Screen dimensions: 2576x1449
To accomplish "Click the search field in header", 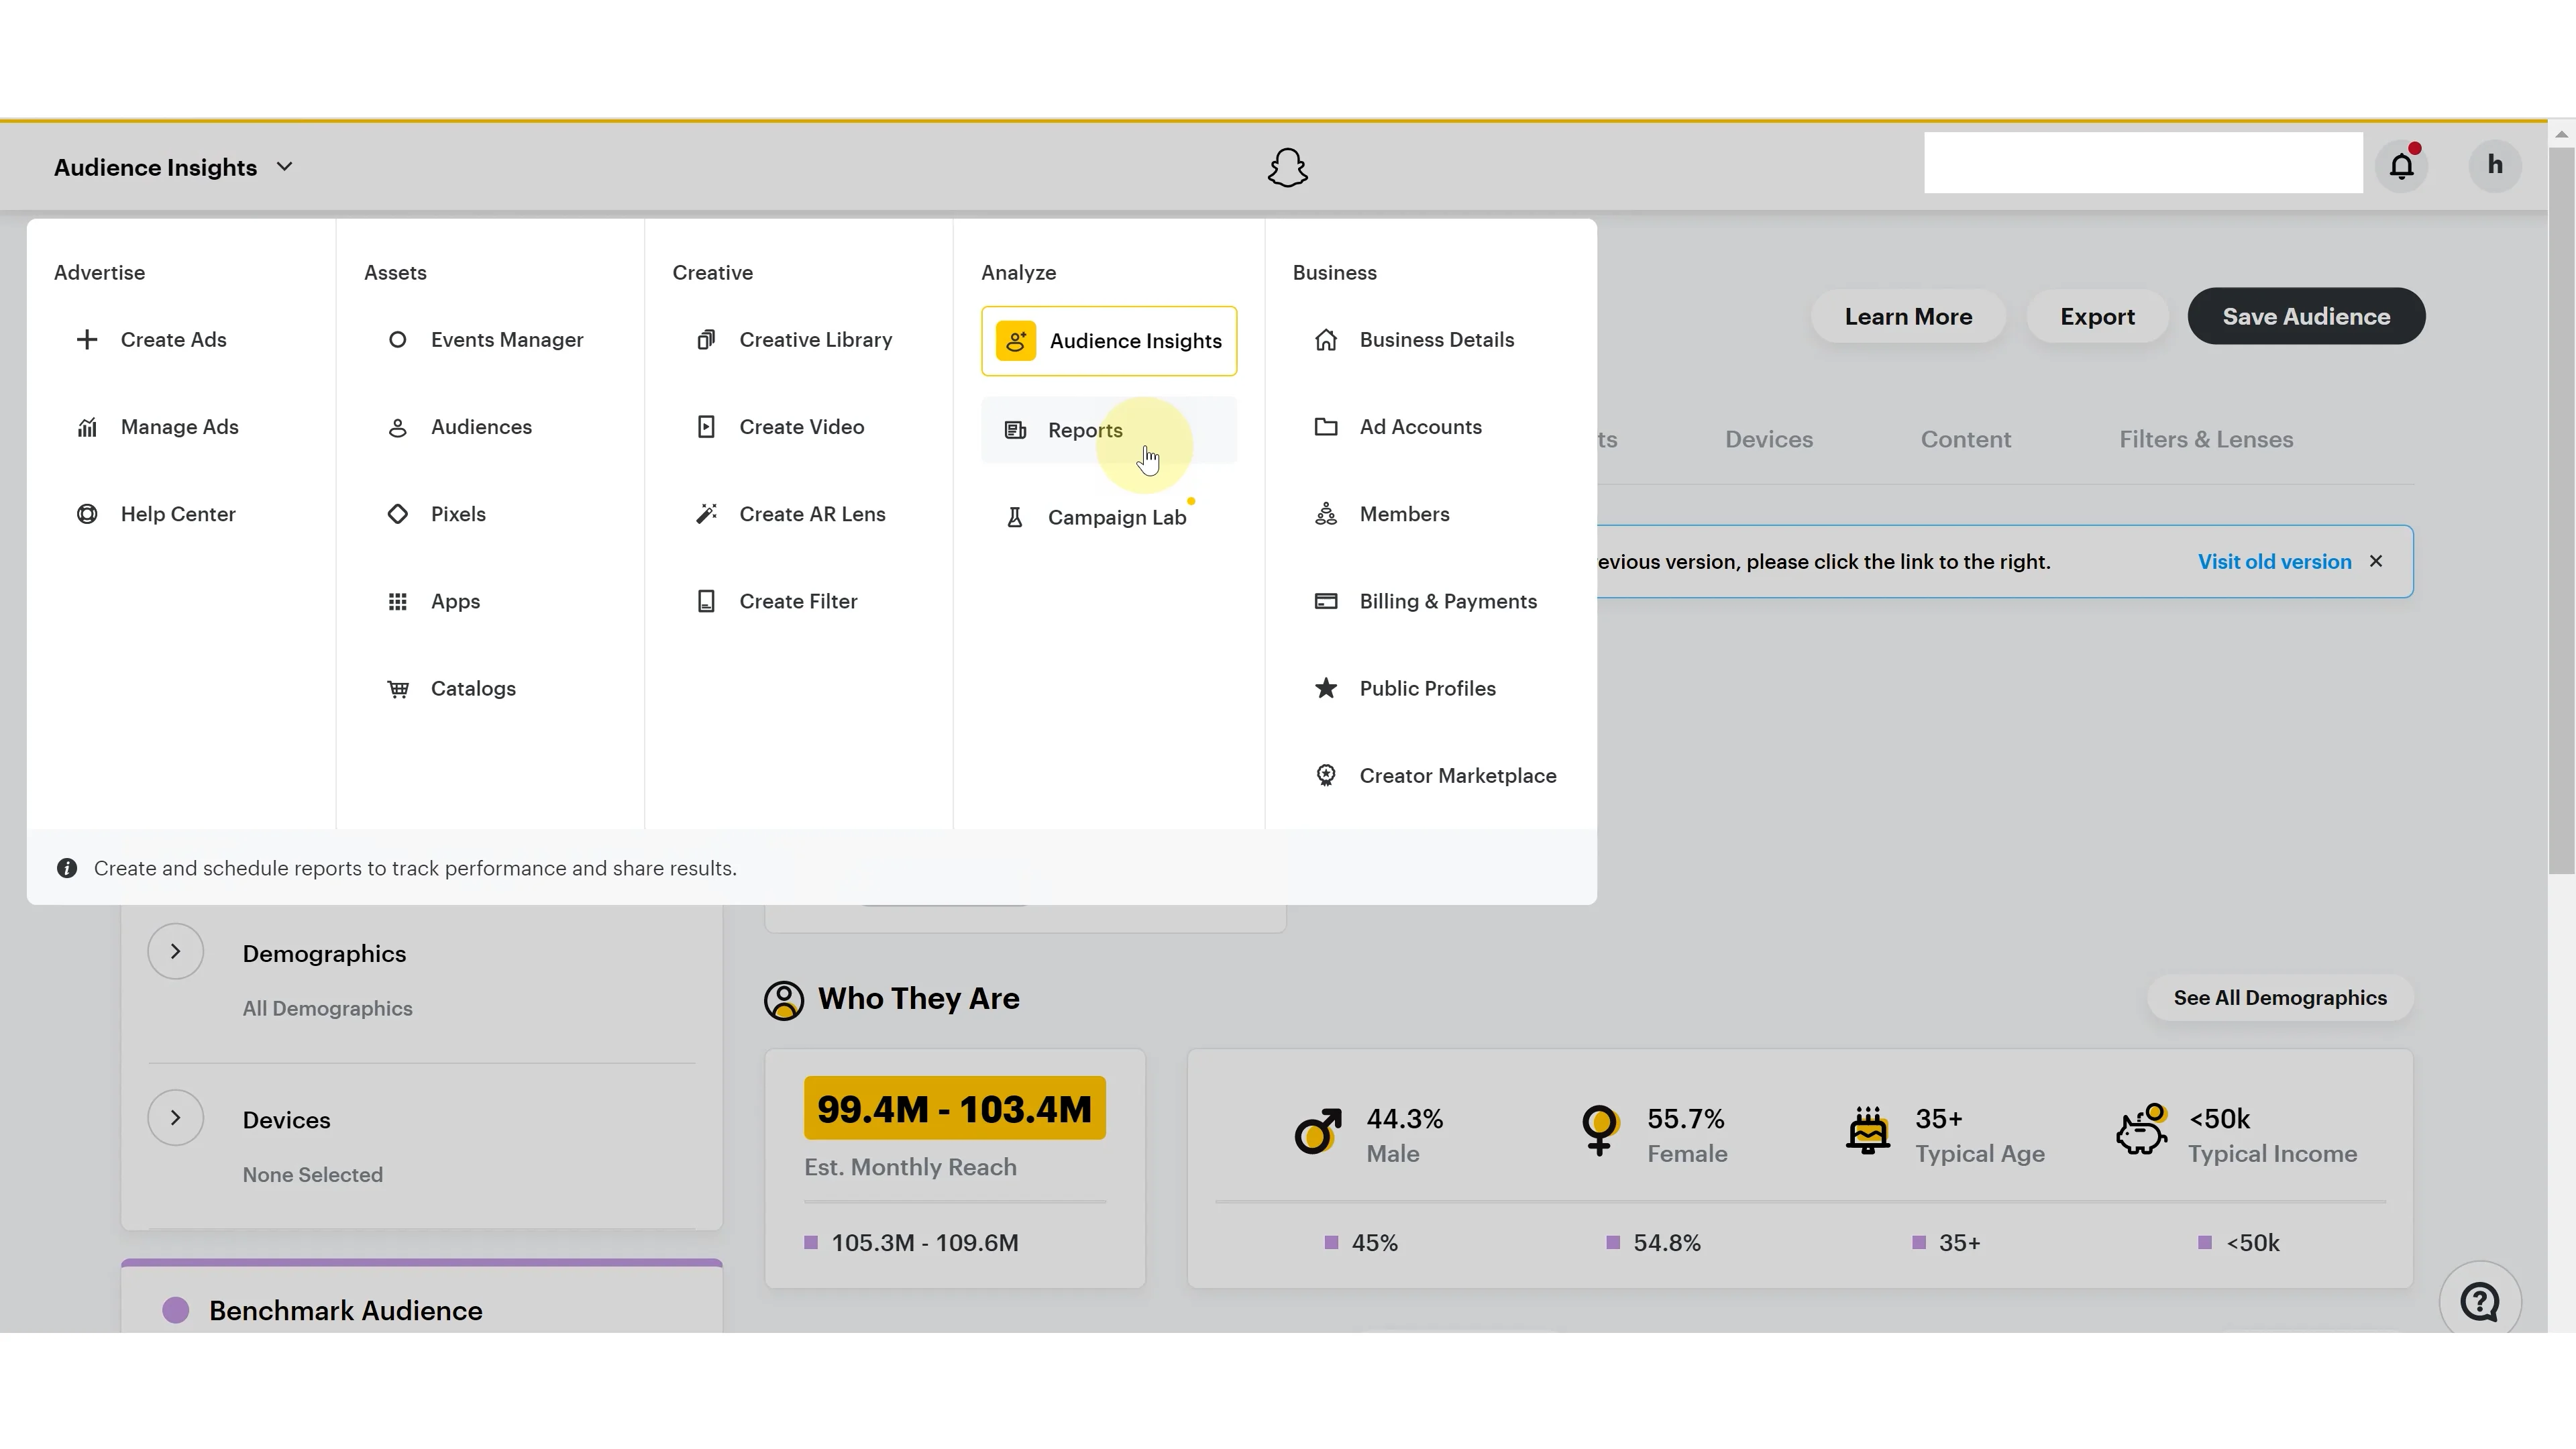I will click(2143, 163).
